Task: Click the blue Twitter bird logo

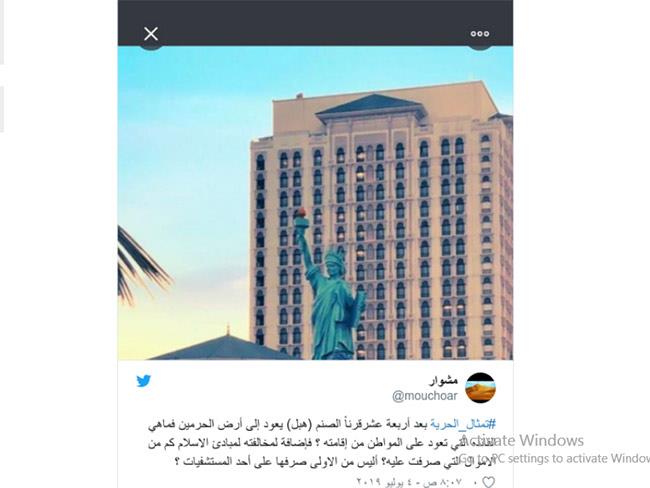Action: [x=143, y=381]
